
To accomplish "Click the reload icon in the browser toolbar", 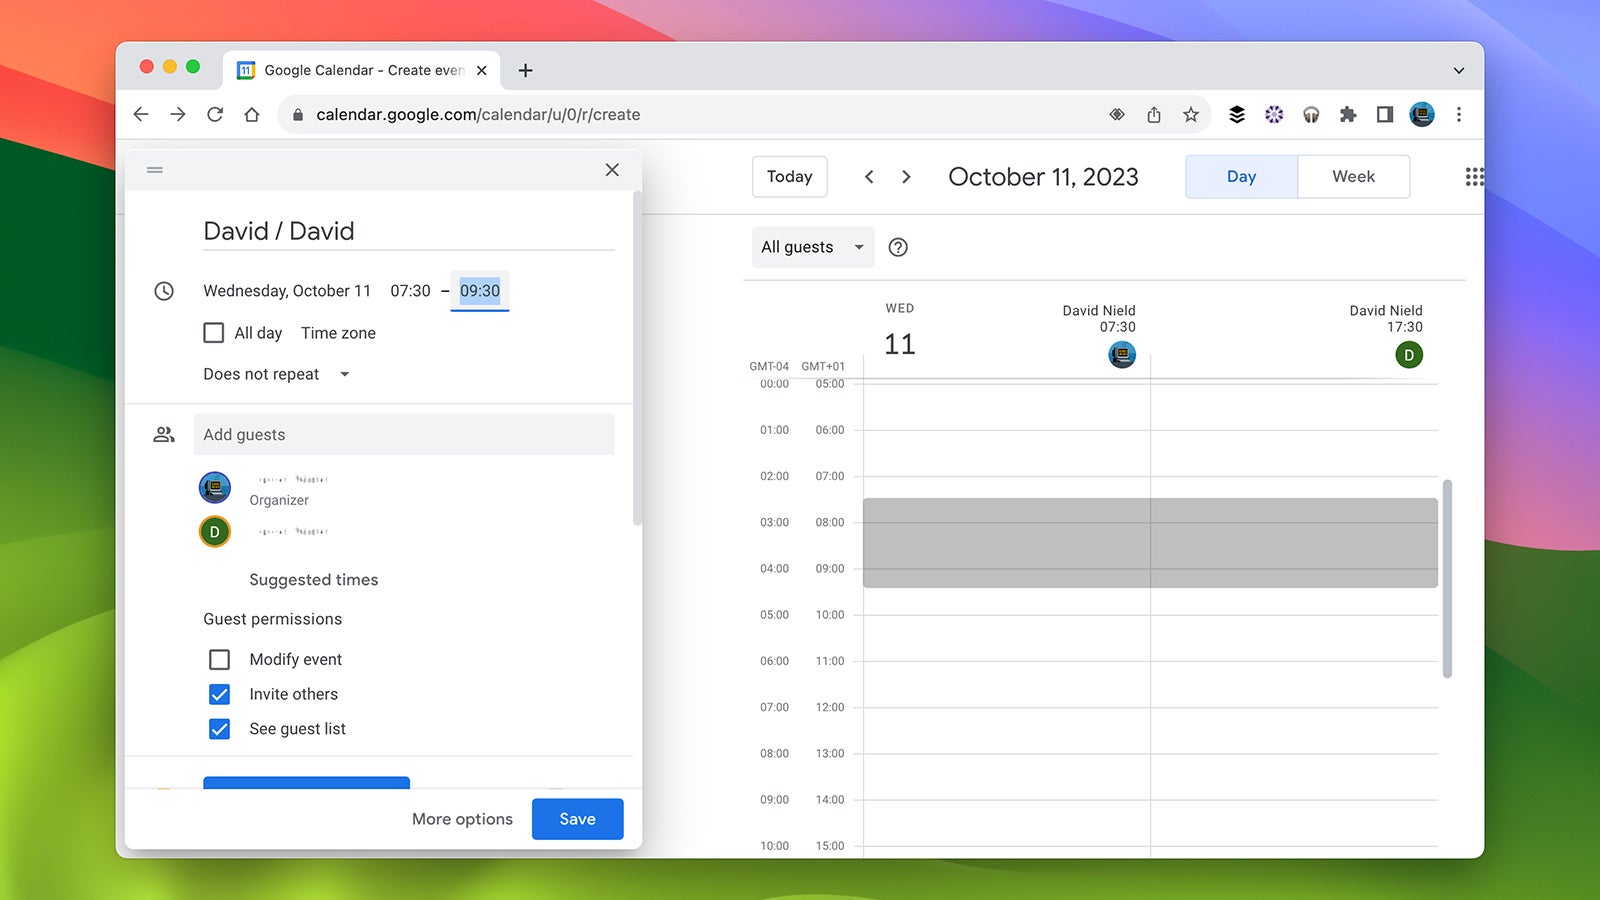I will [215, 114].
